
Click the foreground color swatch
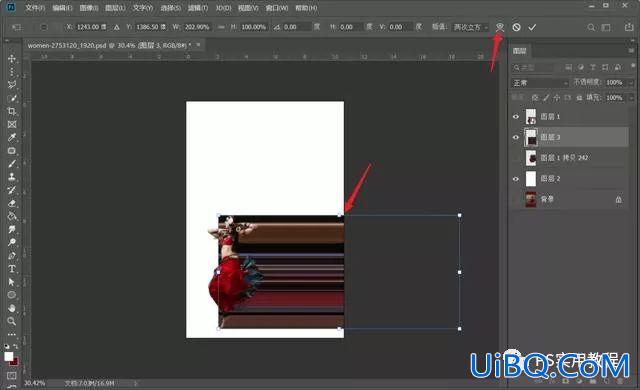tap(9, 357)
